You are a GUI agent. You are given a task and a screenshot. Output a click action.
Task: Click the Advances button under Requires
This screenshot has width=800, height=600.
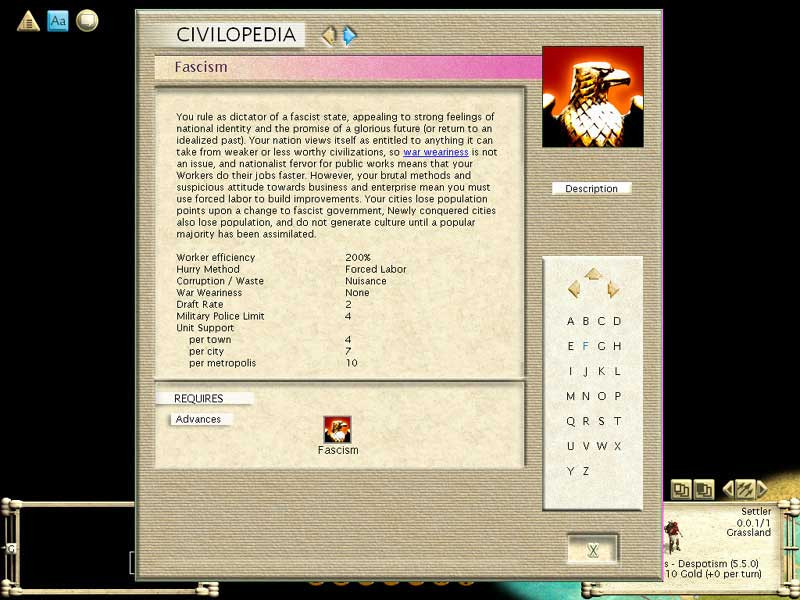point(199,419)
